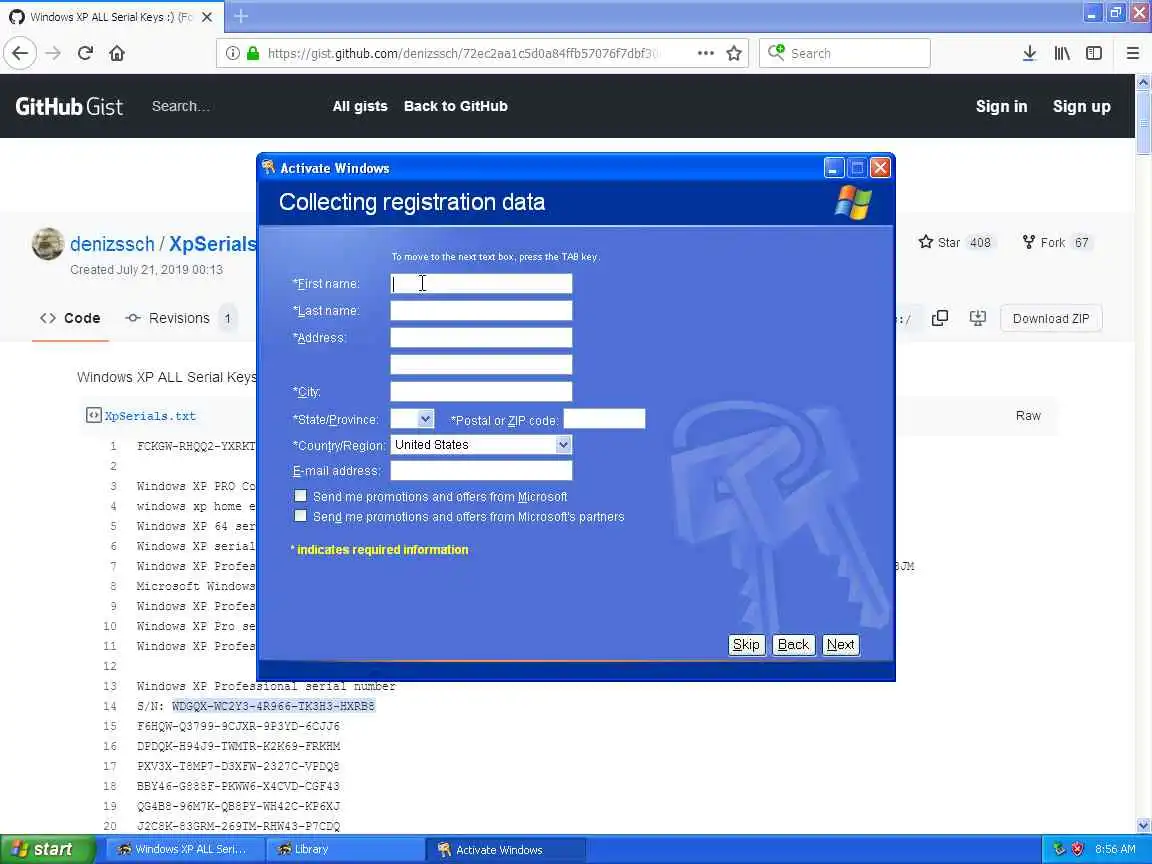Open the XpSerials gist title link
The image size is (1152, 864).
click(x=213, y=244)
